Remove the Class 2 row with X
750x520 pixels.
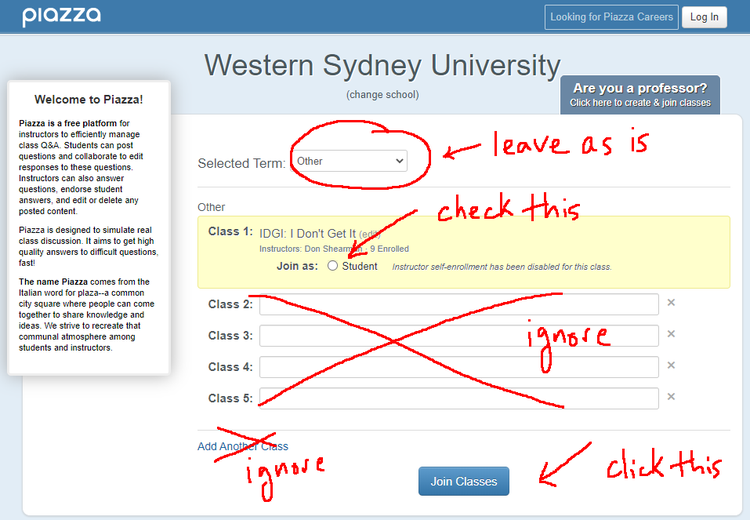pyautogui.click(x=671, y=303)
